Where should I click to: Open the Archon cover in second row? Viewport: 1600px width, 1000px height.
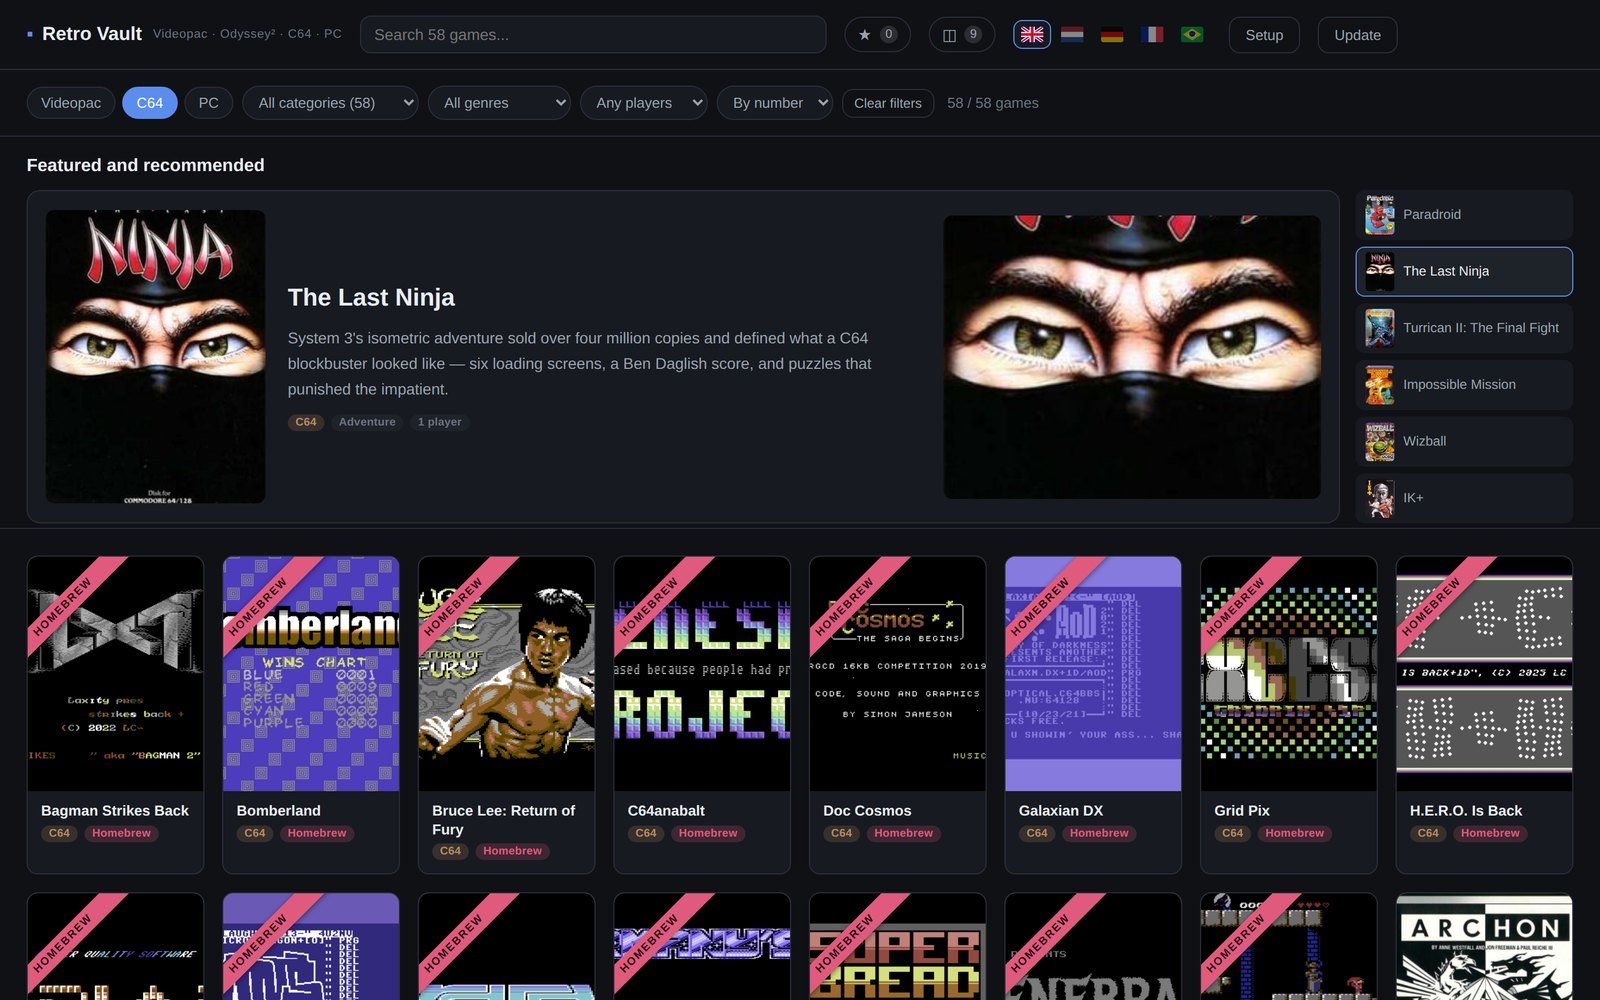[x=1484, y=947]
